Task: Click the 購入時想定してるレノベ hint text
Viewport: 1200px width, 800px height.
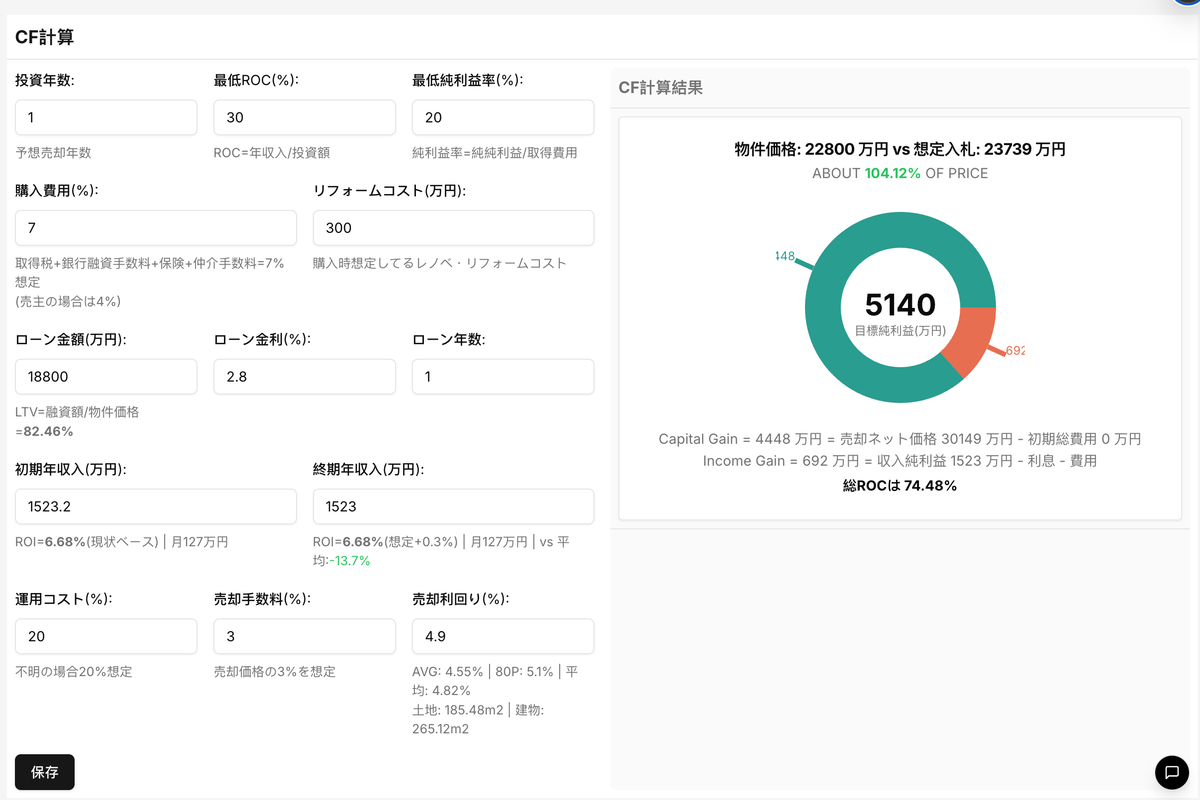Action: [x=440, y=264]
